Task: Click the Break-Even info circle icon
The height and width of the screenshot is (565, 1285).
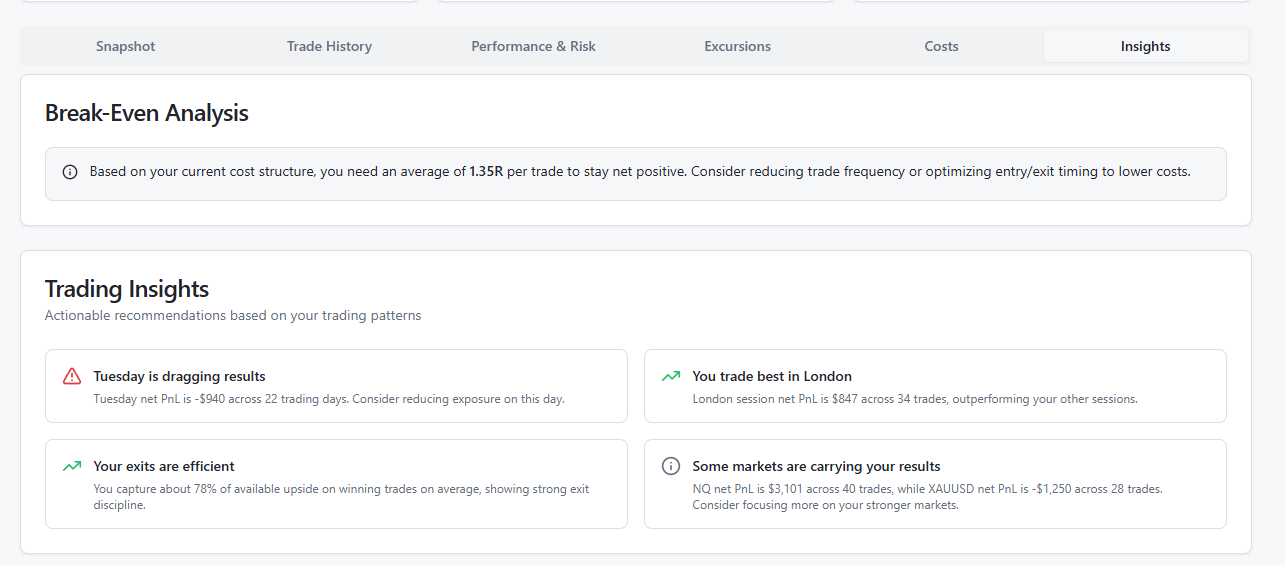Action: (x=70, y=172)
